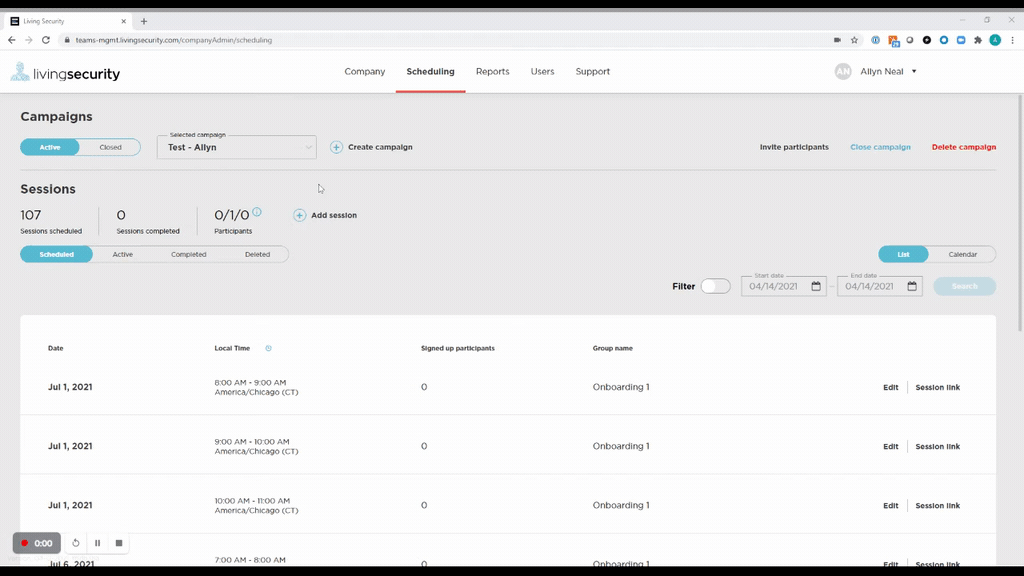The height and width of the screenshot is (576, 1024).
Task: Open the Users menu
Action: pos(542,71)
